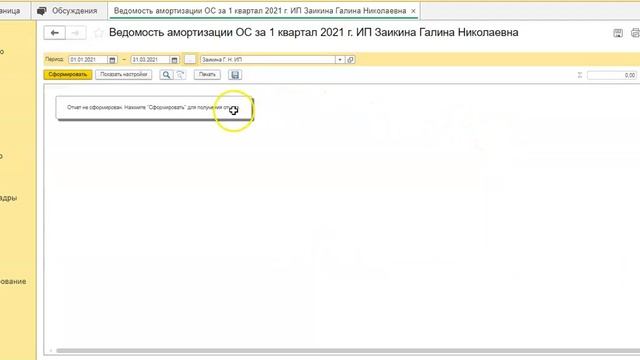Add report to favorites star

[x=98, y=33]
